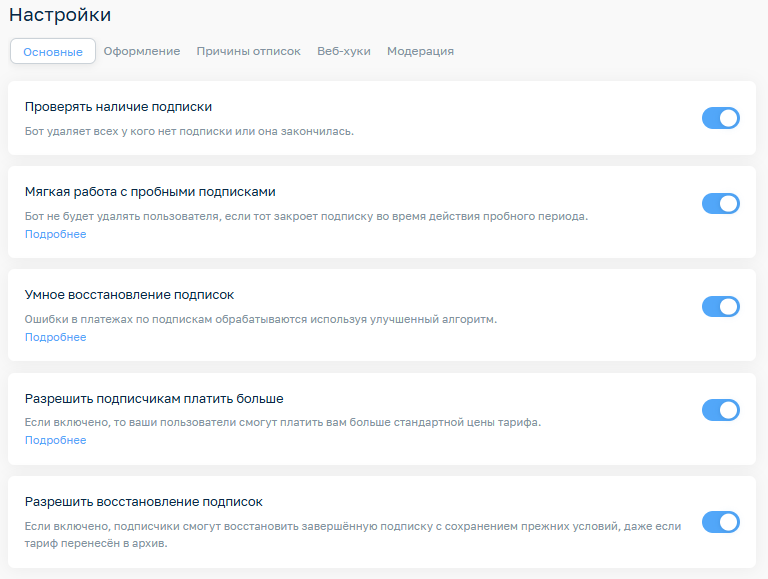Click 'Проверять наличие подписки' title text
The width and height of the screenshot is (768, 579).
click(119, 107)
